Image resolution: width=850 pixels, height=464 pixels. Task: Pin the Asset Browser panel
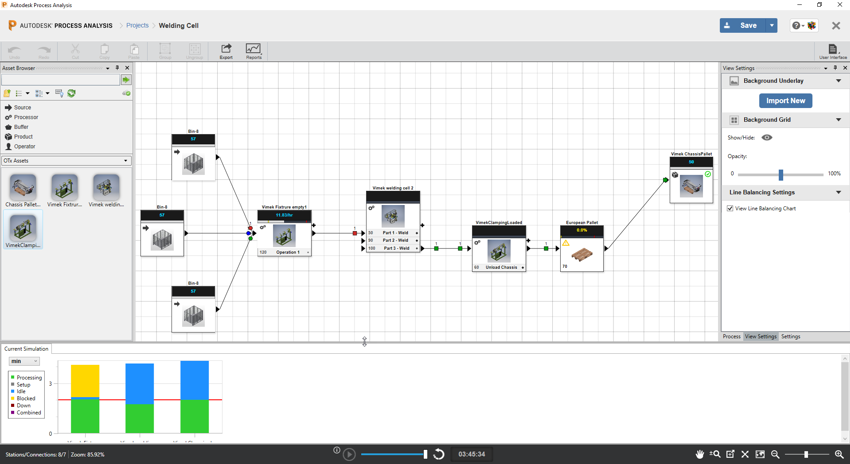117,68
